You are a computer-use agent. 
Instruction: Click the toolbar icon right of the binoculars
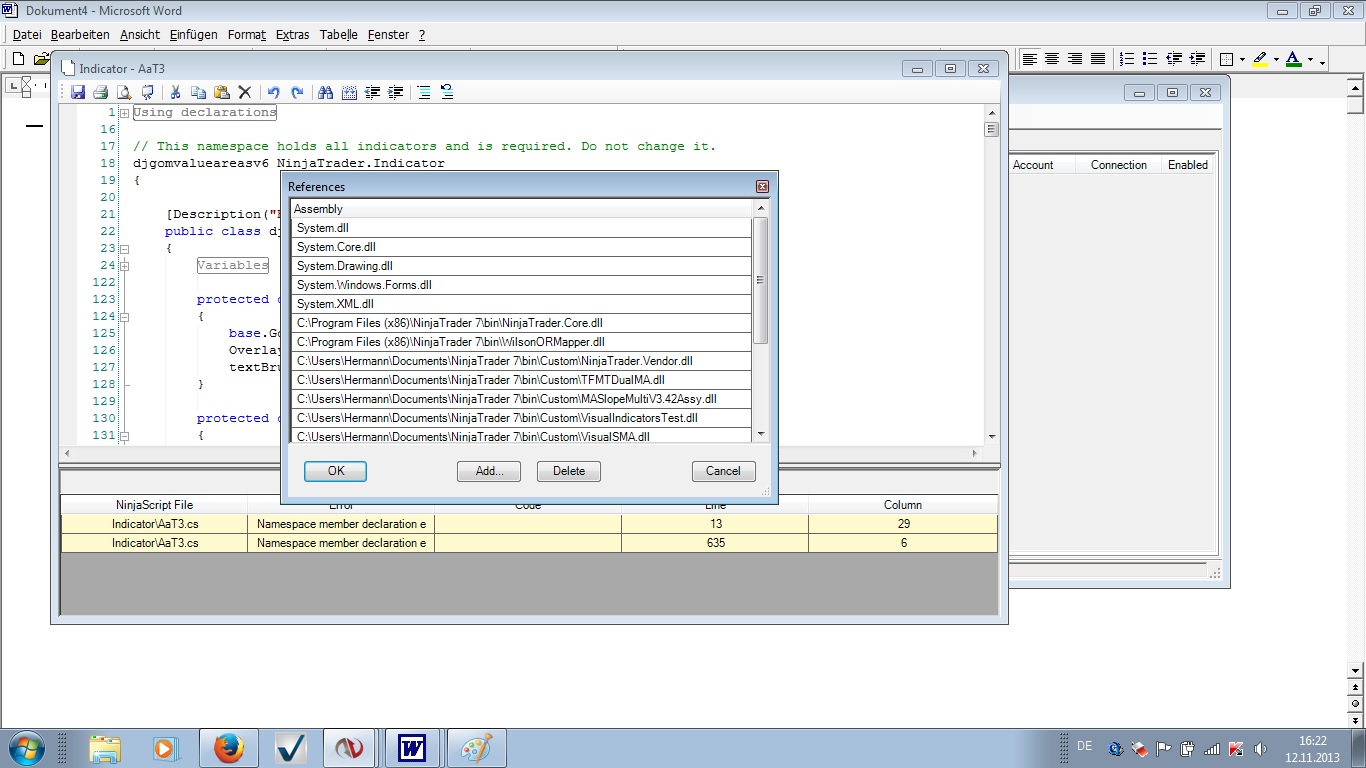[x=349, y=92]
